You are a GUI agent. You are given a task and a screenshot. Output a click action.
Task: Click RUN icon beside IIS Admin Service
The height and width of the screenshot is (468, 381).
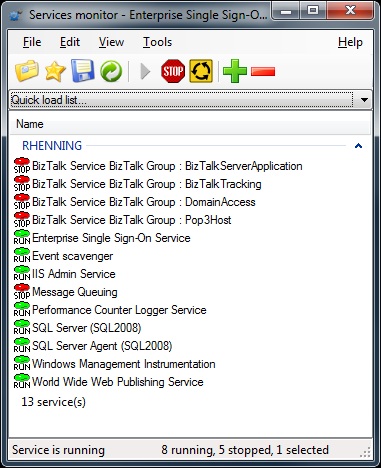(x=22, y=274)
